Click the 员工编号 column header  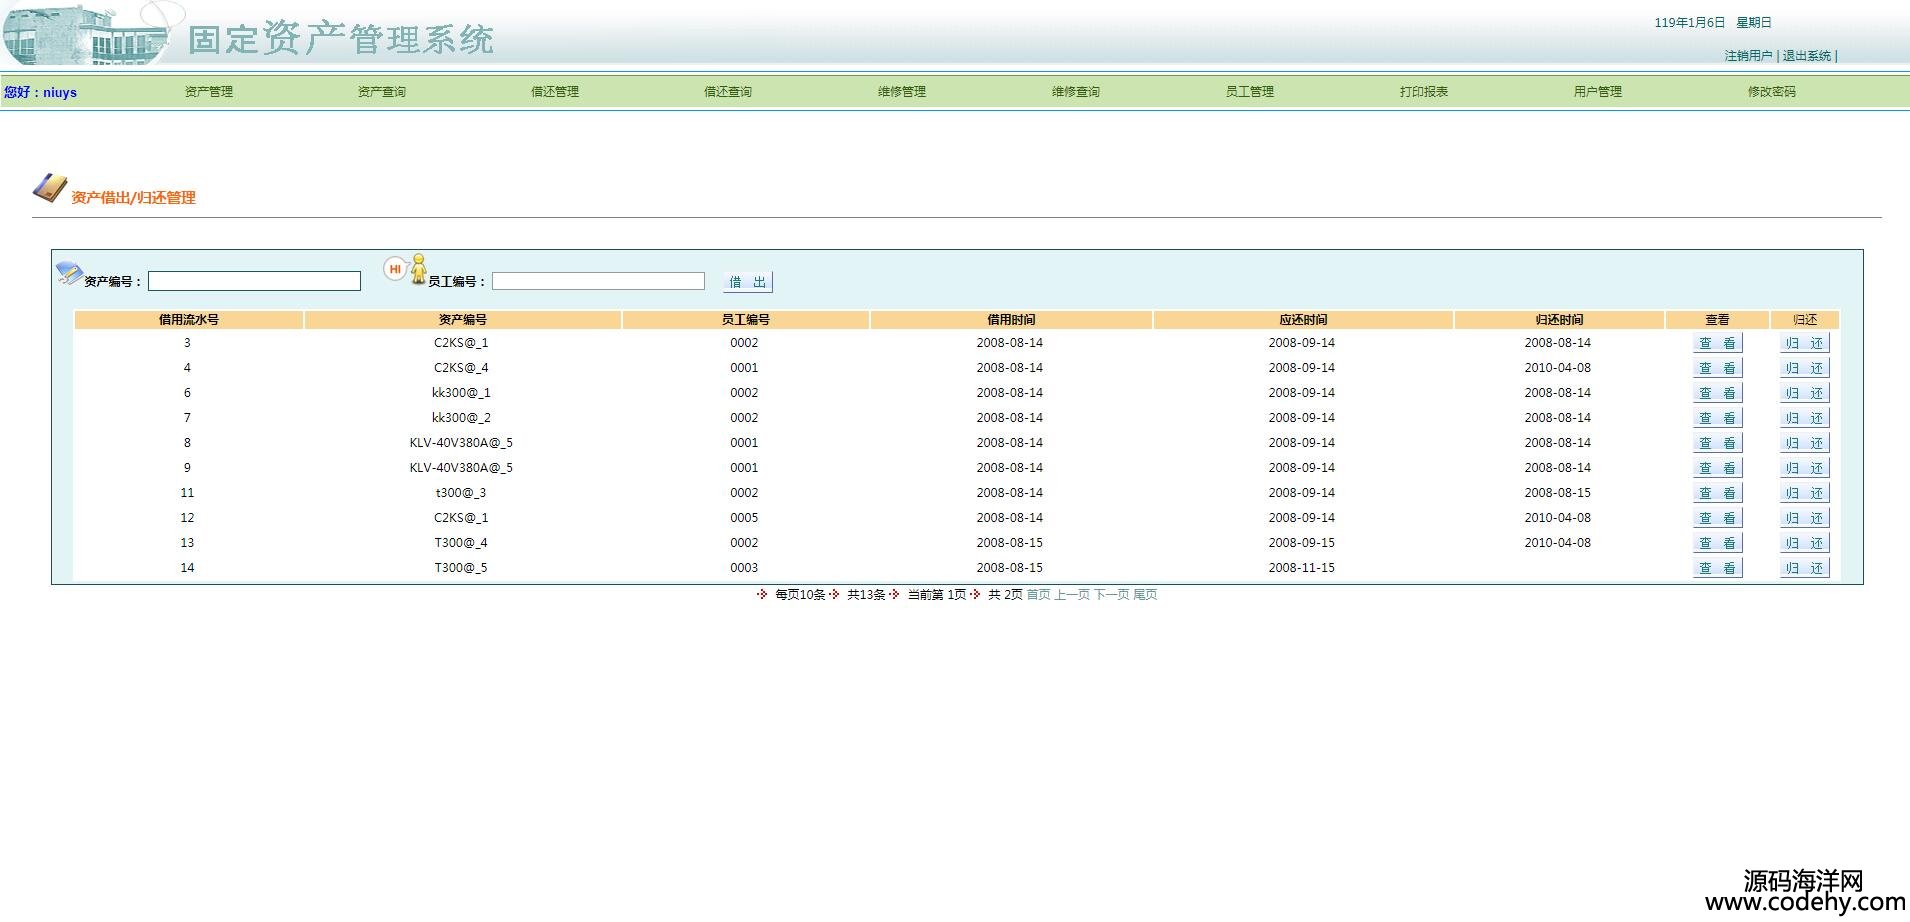pos(746,320)
